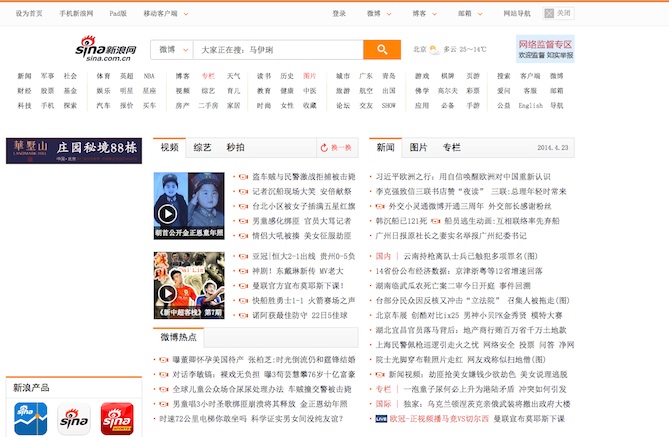The height and width of the screenshot is (437, 669).
Task: Click the 国际 category label
Action: 383,404
